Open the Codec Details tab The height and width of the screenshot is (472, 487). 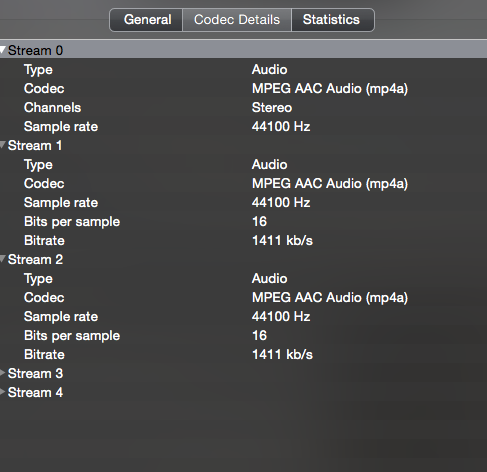pos(237,20)
